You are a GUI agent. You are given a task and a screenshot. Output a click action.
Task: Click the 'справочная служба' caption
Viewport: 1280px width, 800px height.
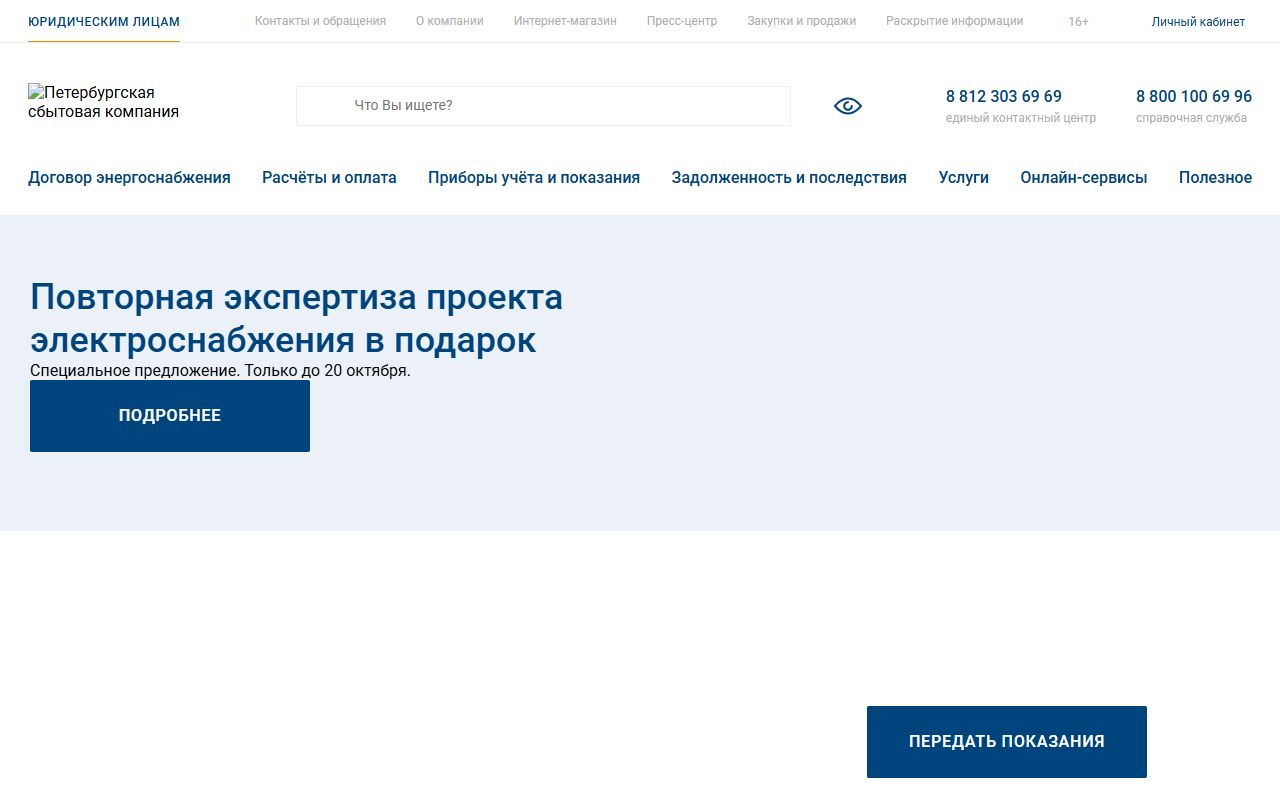(1191, 118)
